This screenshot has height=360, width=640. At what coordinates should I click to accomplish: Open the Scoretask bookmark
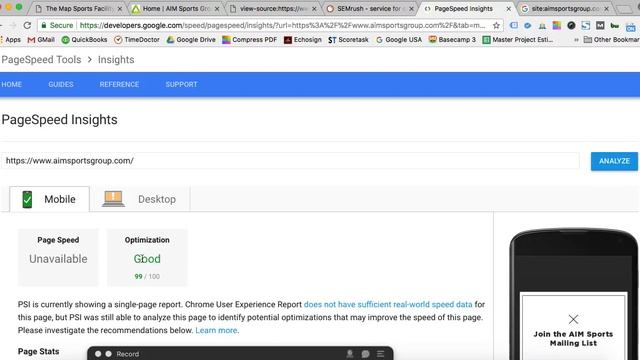(348, 40)
